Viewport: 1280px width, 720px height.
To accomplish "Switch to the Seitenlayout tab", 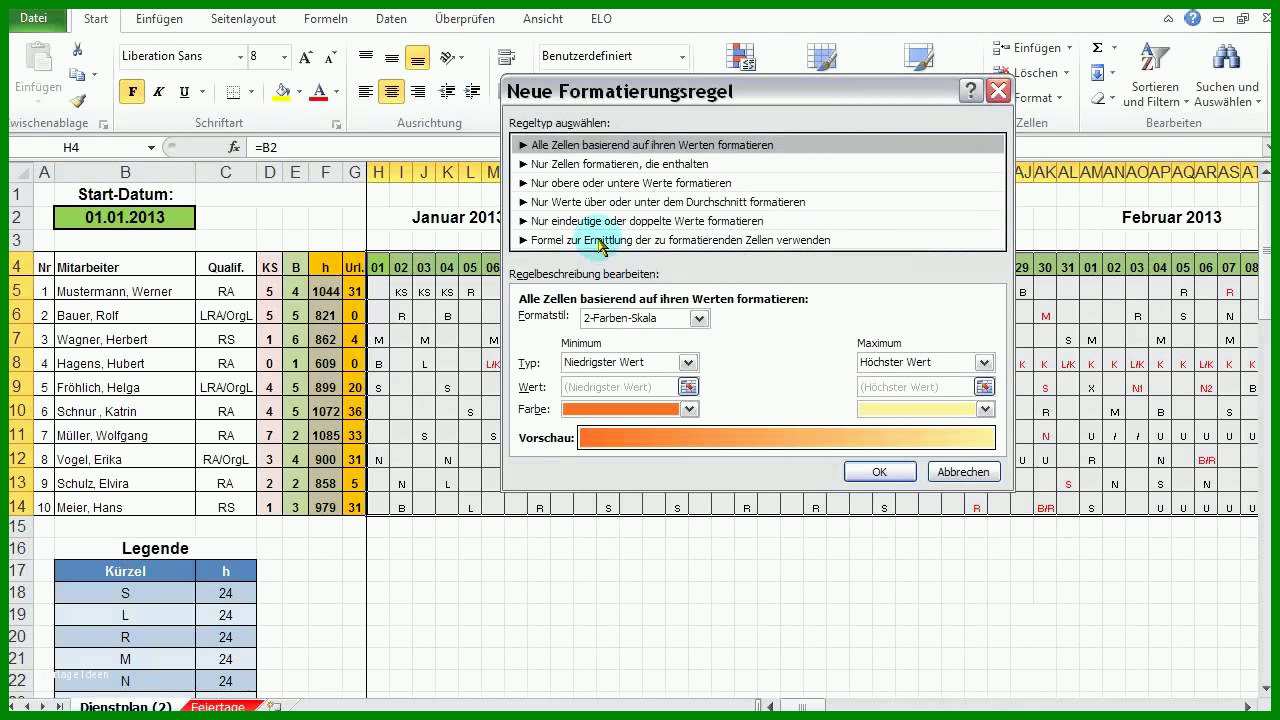I will [244, 18].
